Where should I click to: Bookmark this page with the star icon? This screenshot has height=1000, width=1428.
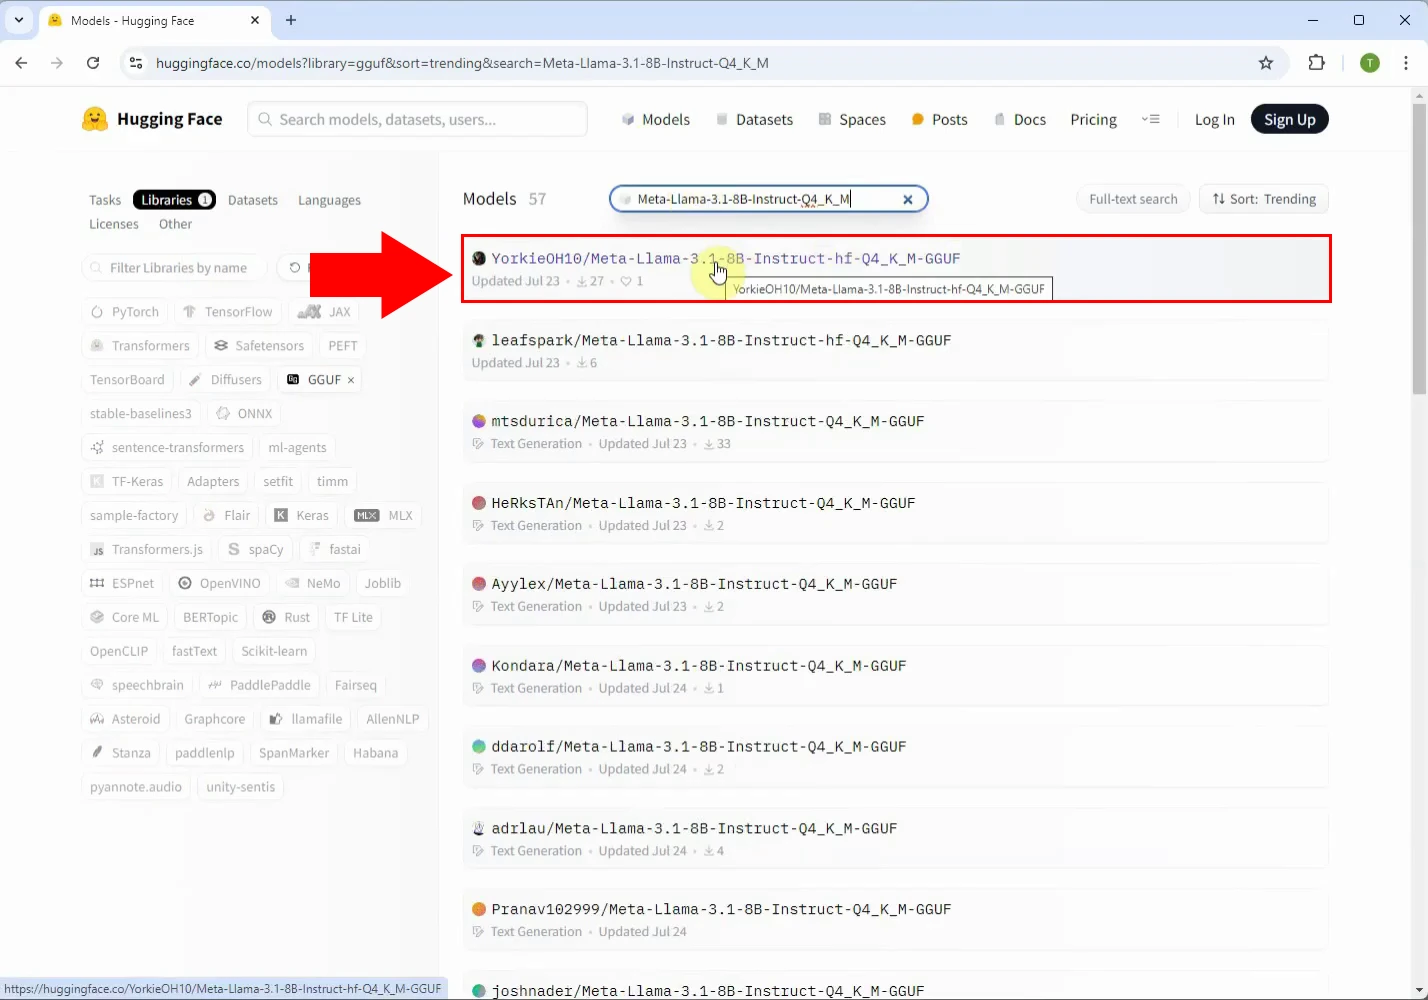[x=1266, y=63]
